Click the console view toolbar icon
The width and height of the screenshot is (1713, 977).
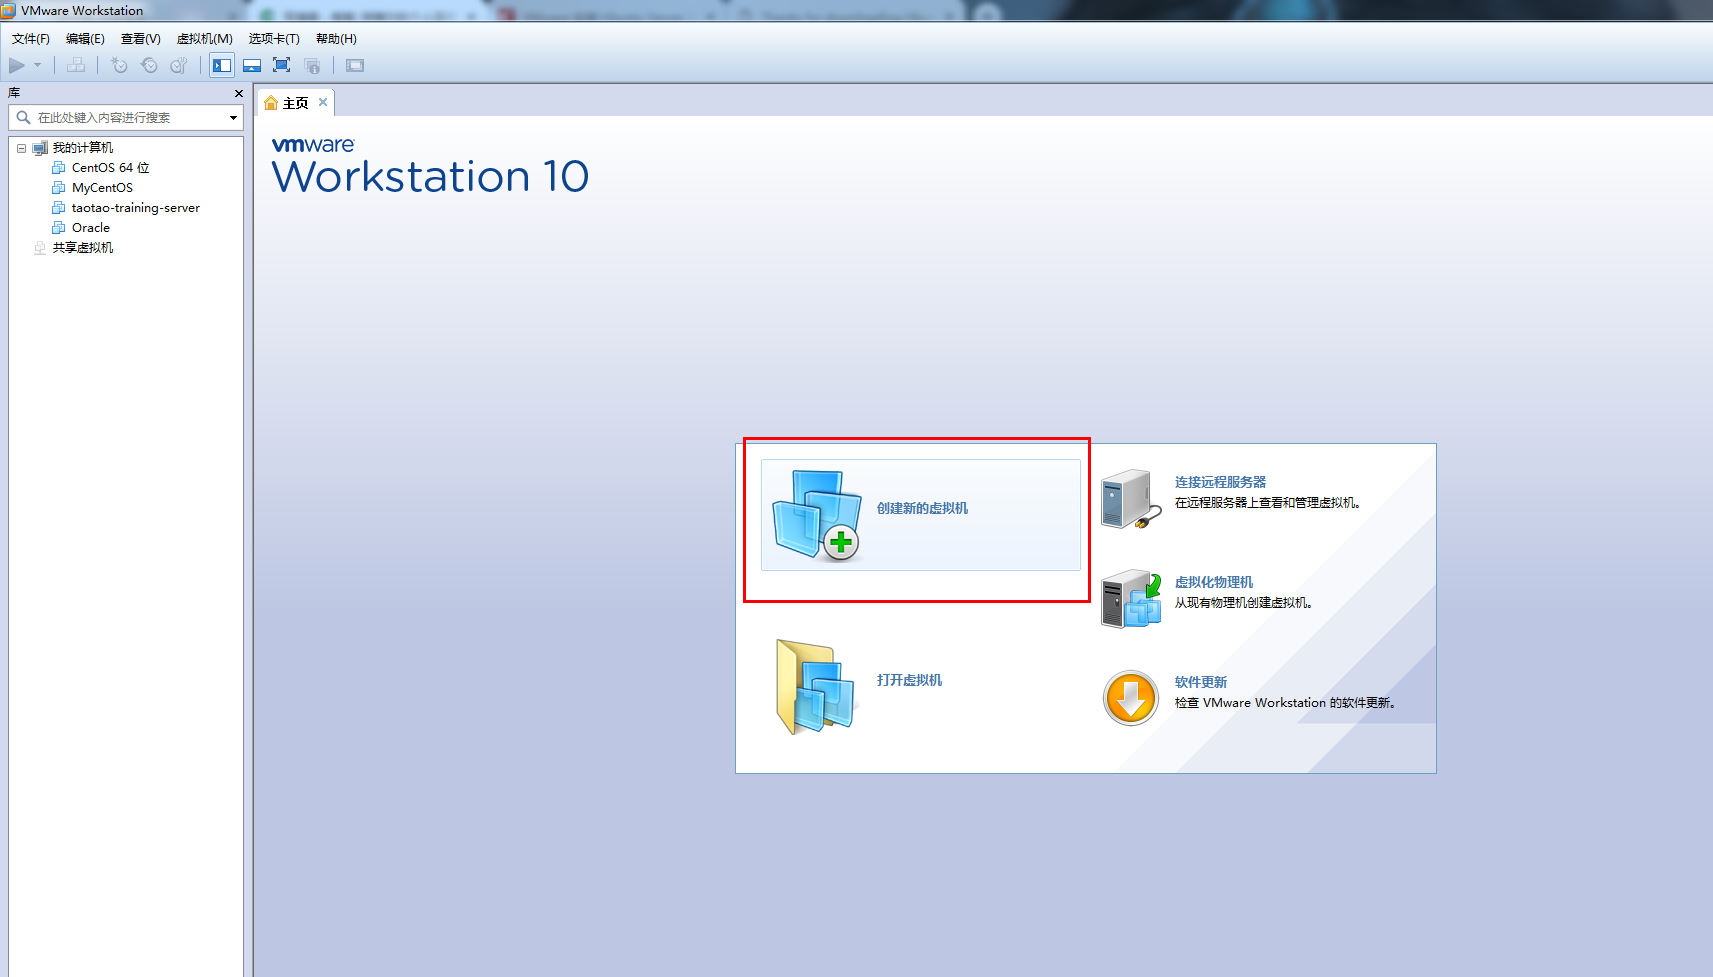[x=355, y=65]
